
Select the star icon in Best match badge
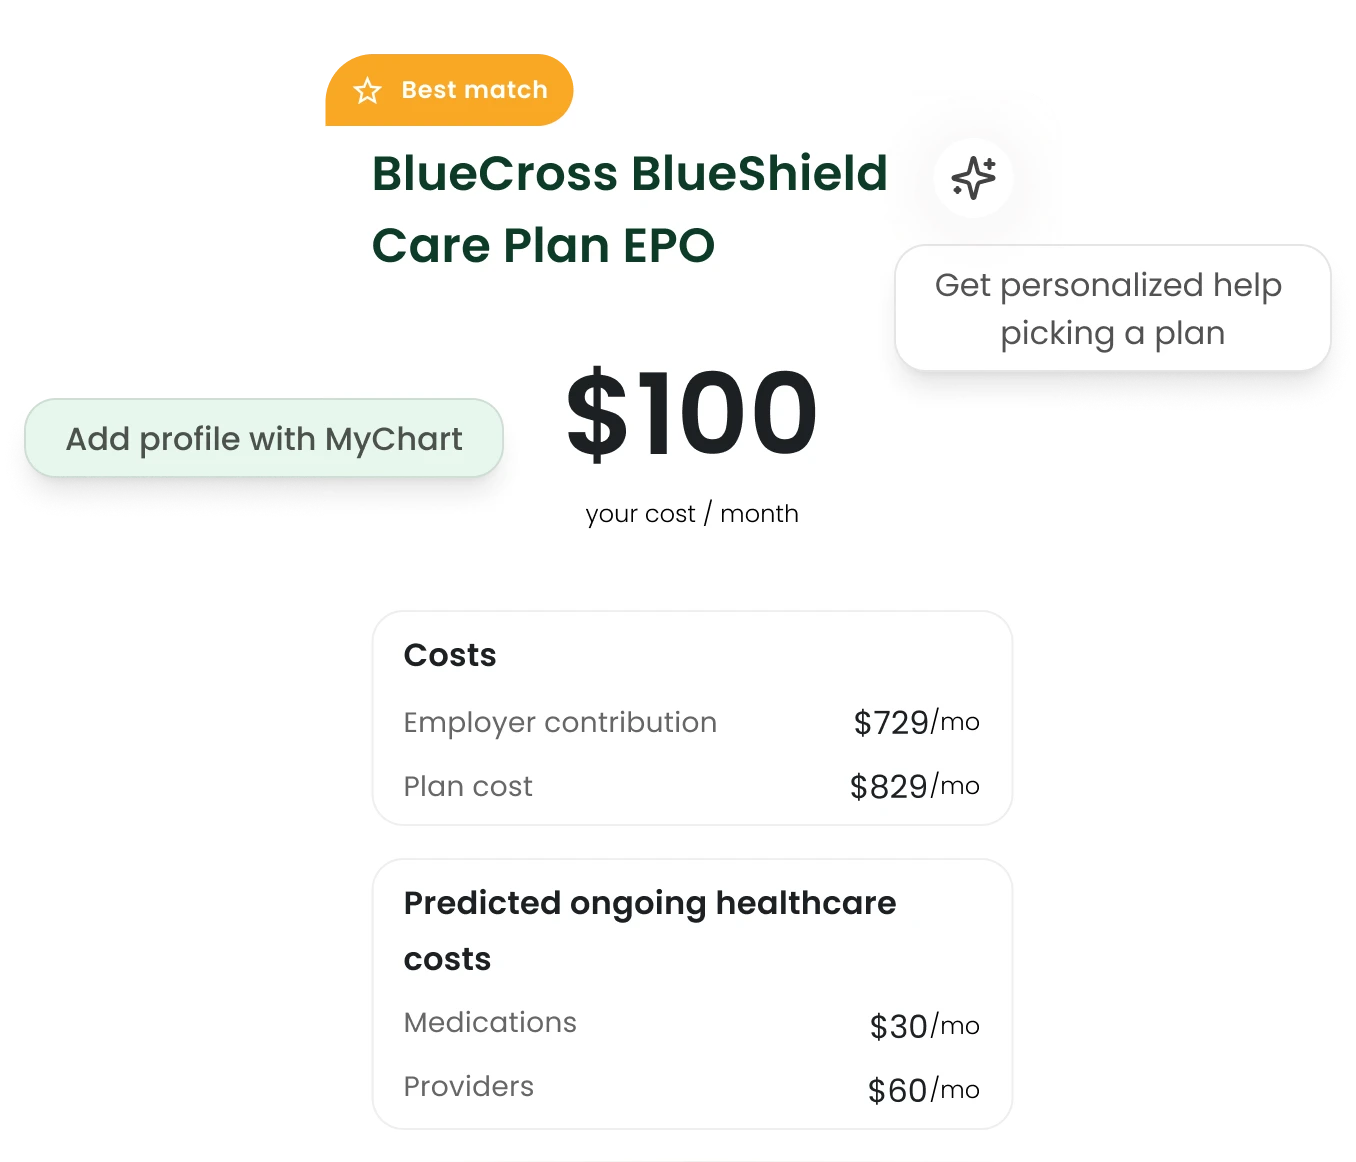pyautogui.click(x=367, y=90)
